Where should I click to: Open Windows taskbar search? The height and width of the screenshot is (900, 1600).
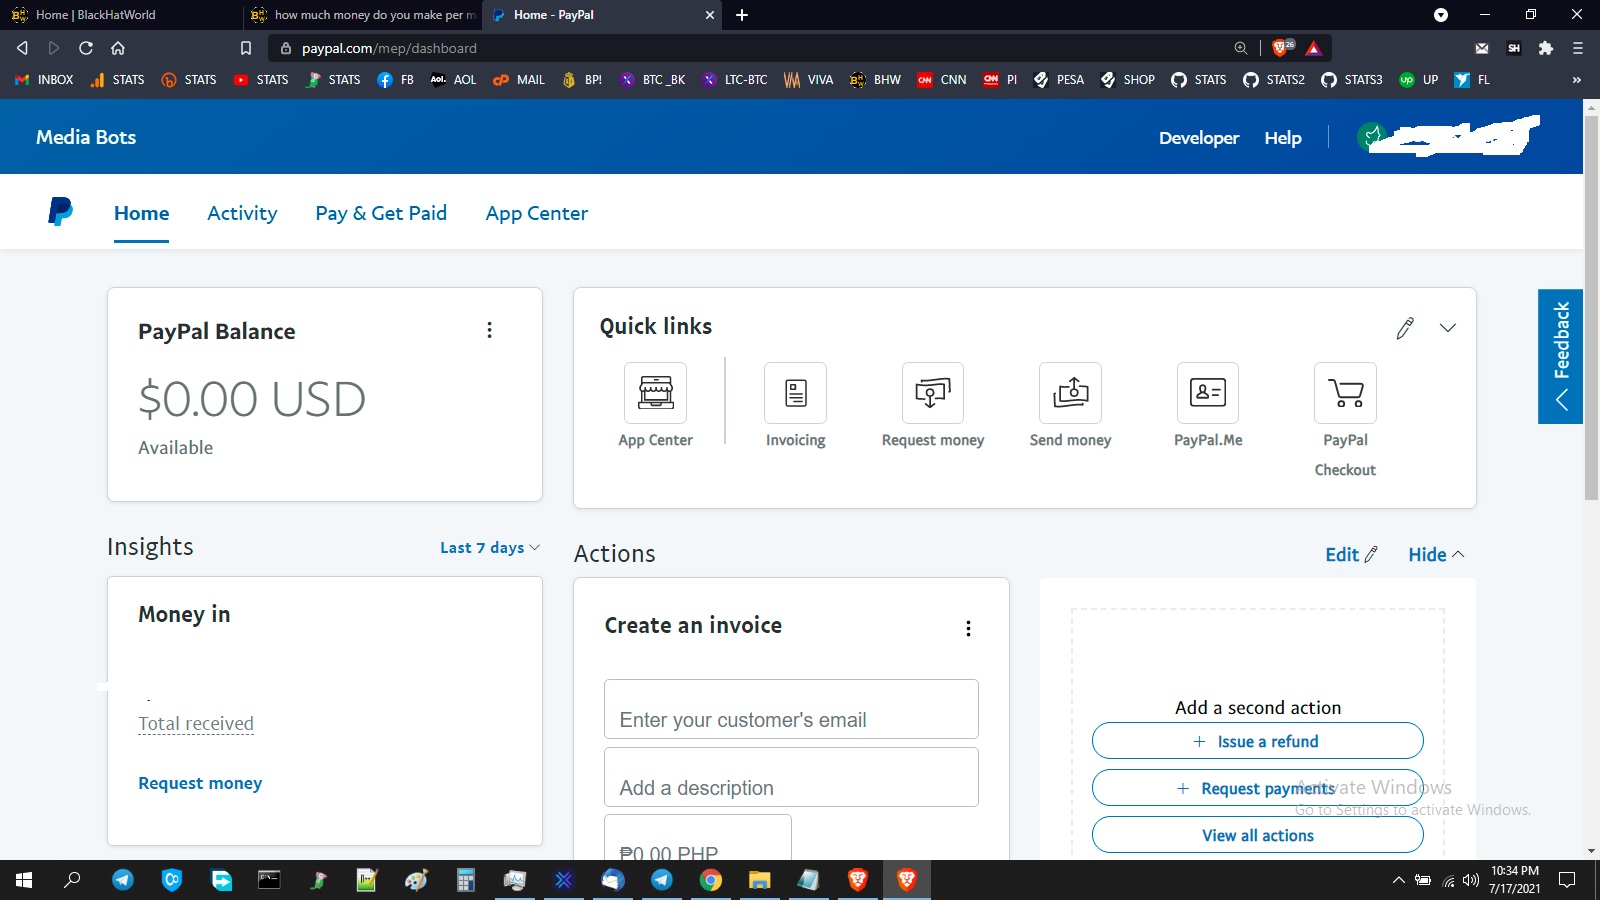[72, 880]
